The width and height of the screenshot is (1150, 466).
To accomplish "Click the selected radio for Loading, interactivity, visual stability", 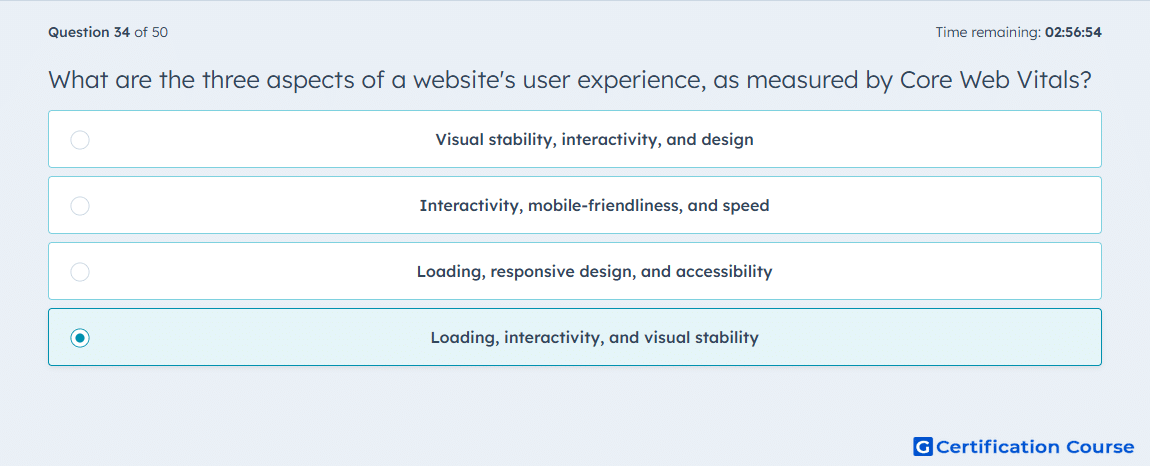I will point(80,338).
